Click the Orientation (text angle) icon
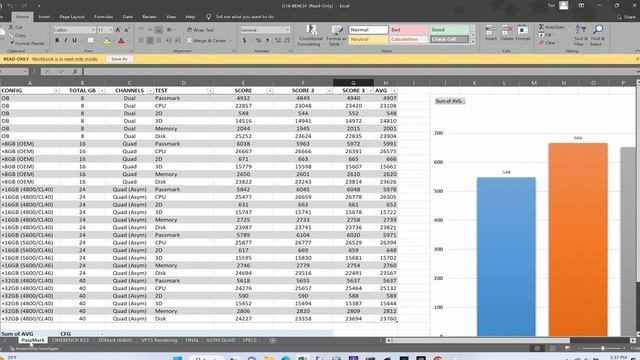 pyautogui.click(x=170, y=30)
